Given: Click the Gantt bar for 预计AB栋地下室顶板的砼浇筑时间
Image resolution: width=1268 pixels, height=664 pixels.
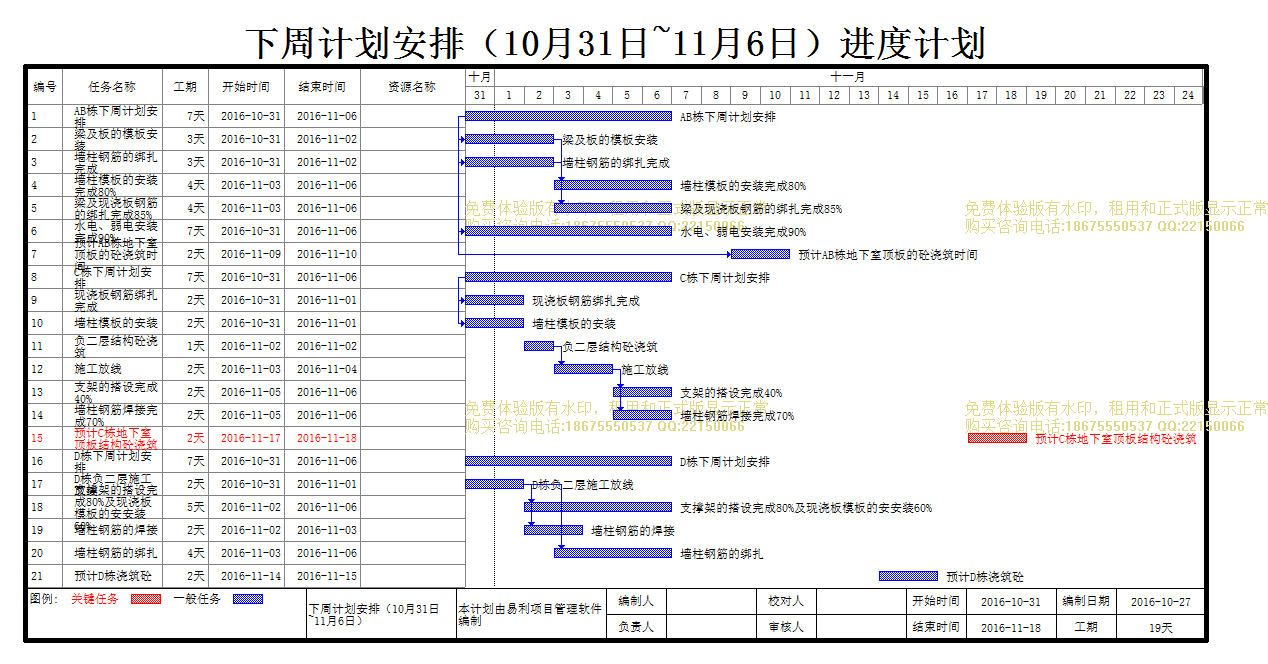Looking at the screenshot, I should coord(760,254).
